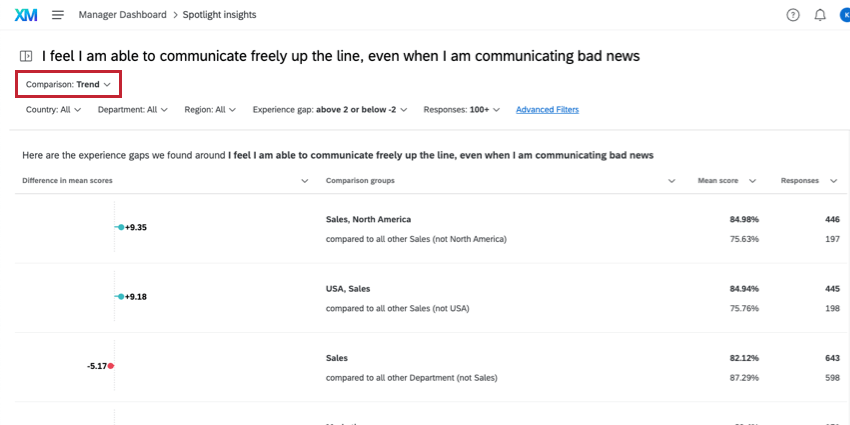Image resolution: width=850 pixels, height=425 pixels.
Task: Sort by the Comparison groups column
Action: coord(672,181)
